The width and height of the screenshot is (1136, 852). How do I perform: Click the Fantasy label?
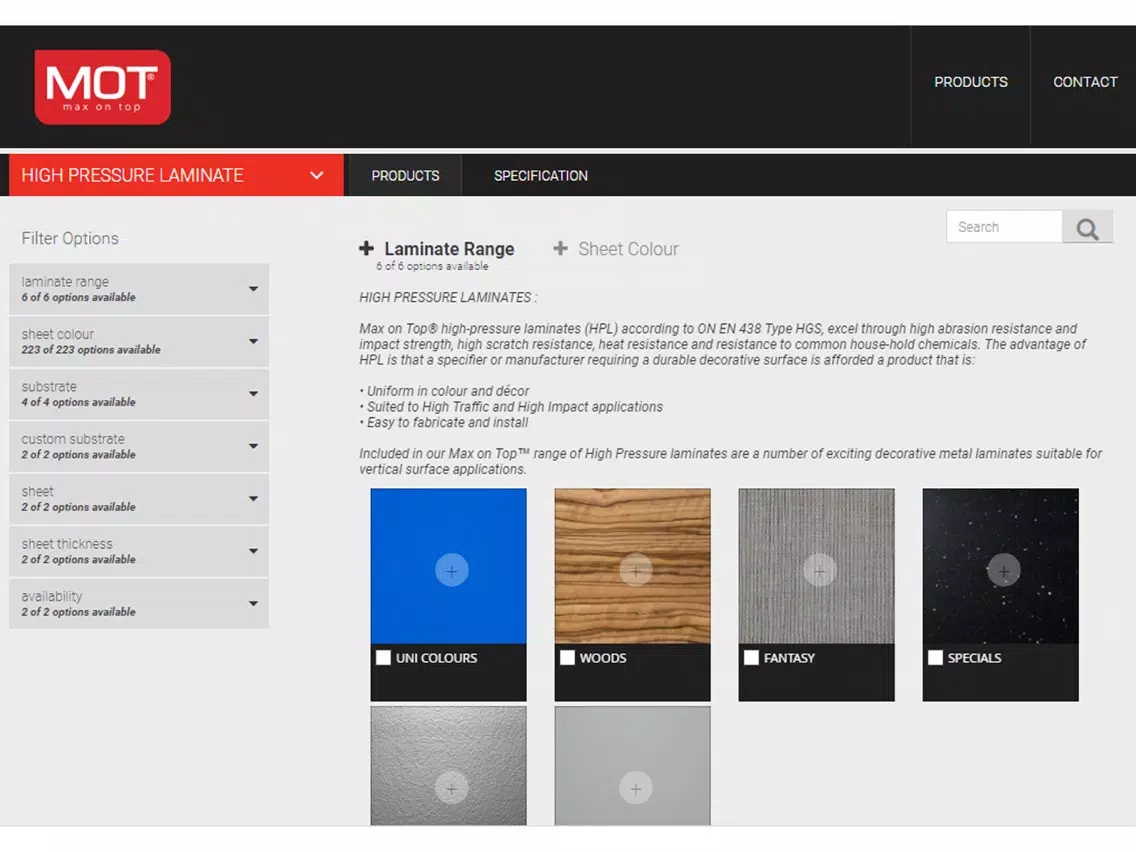pyautogui.click(x=789, y=658)
